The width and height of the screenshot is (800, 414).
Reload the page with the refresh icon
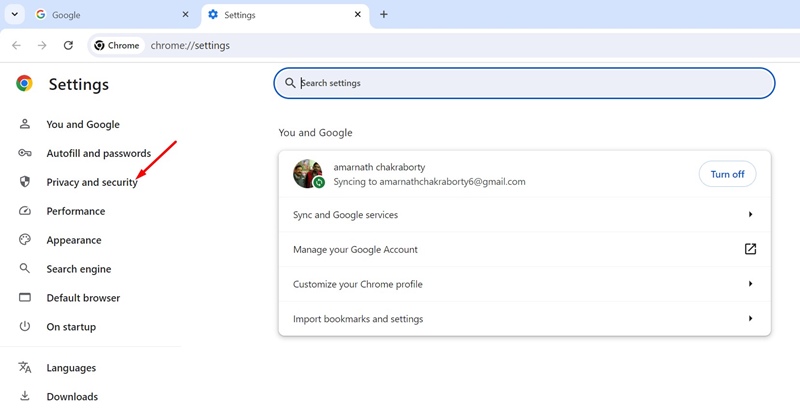click(68, 45)
